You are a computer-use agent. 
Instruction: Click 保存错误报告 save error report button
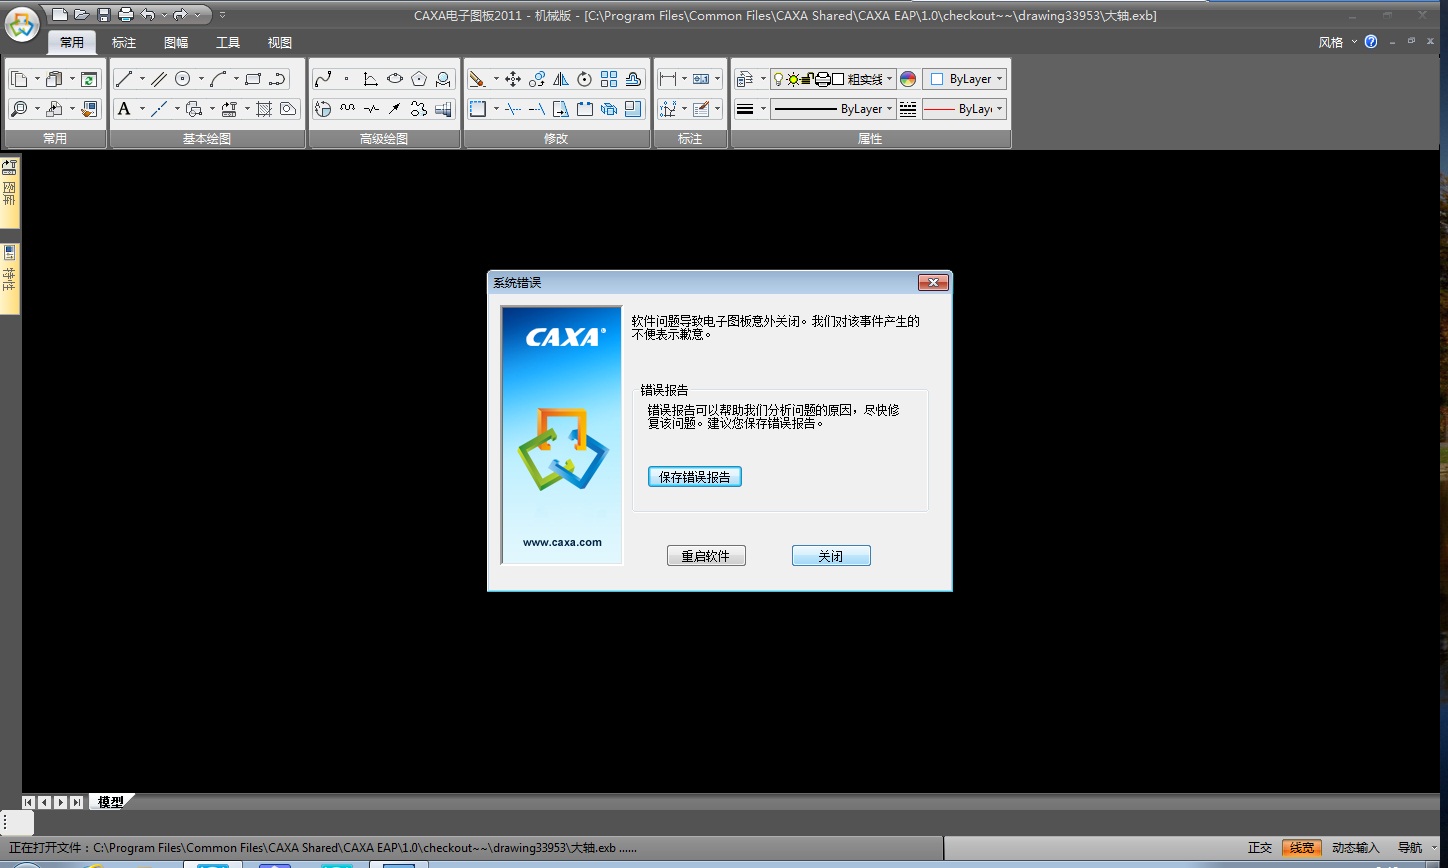pyautogui.click(x=695, y=477)
